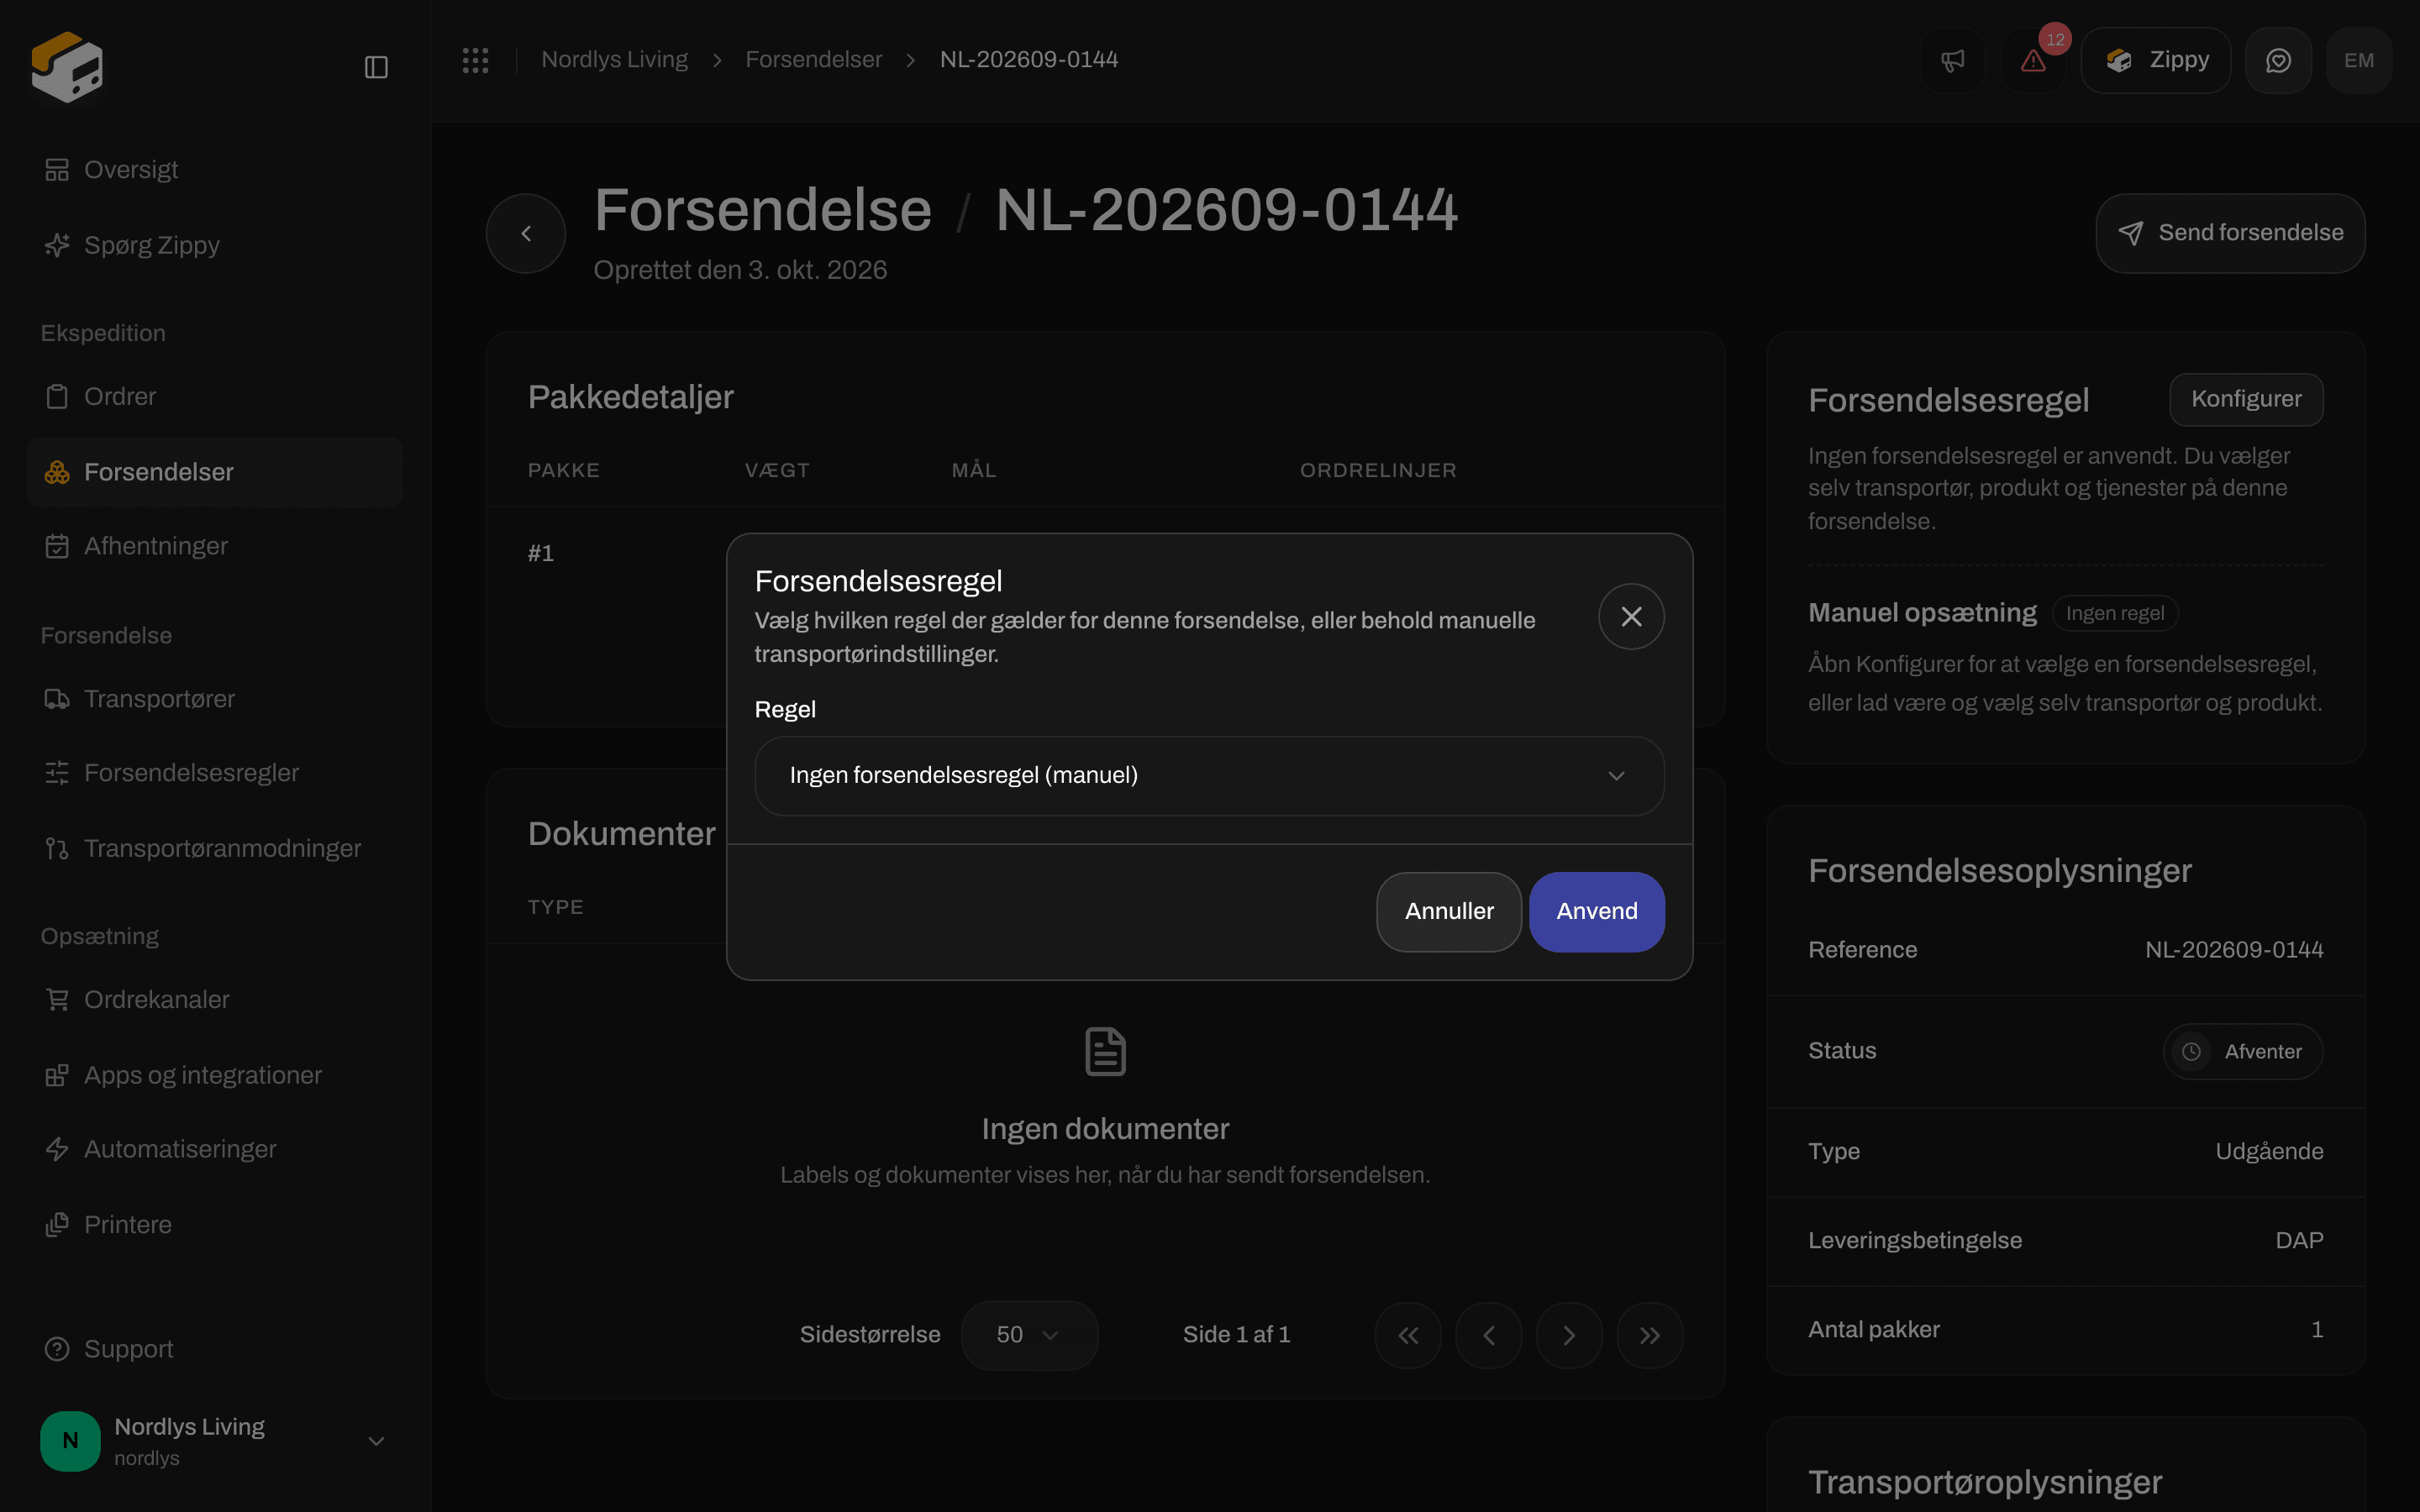Click the Printere icon in the sidebar

coord(57,1224)
